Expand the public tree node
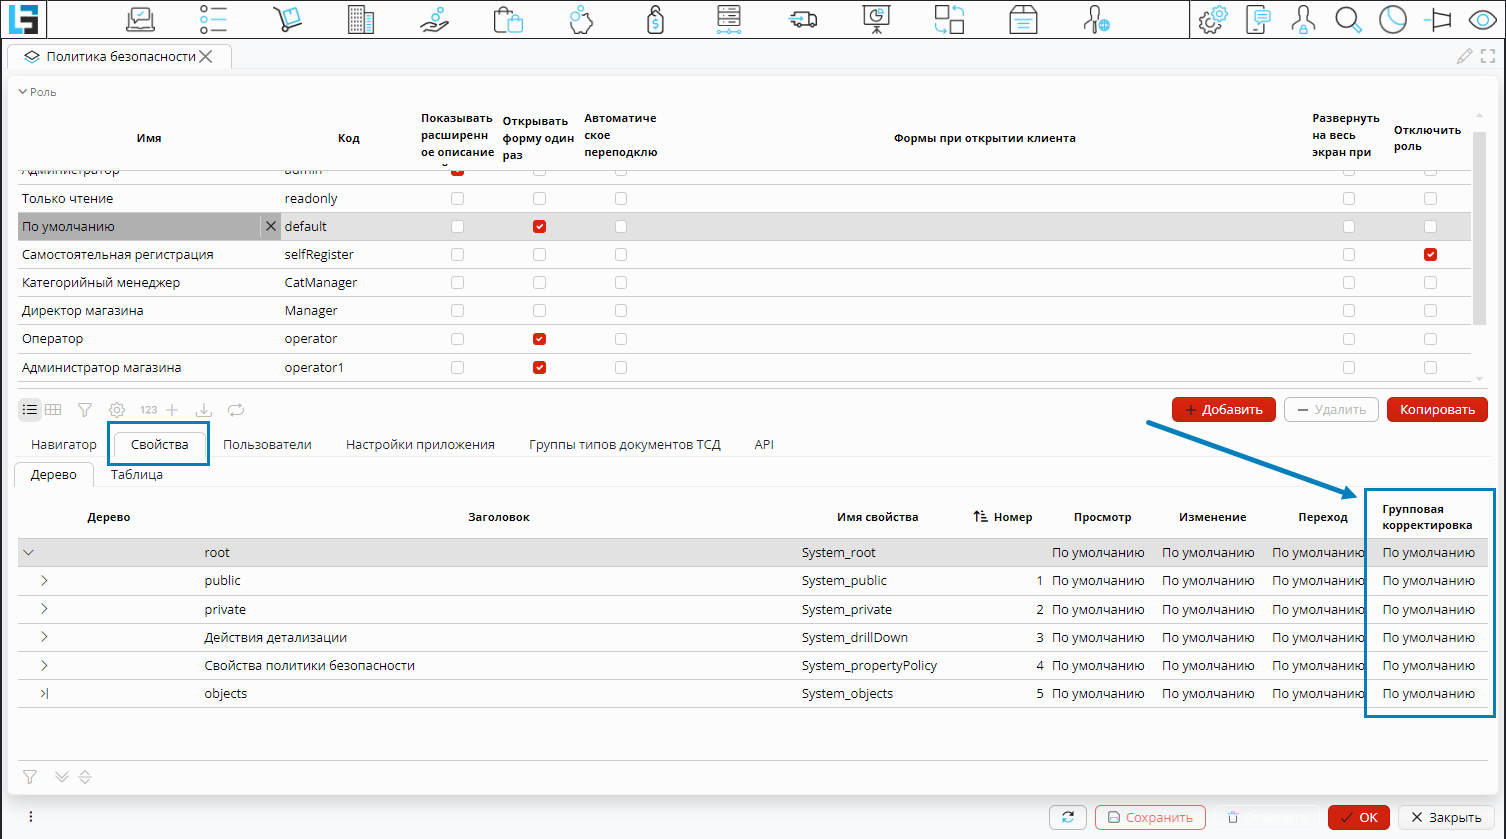Viewport: 1506px width, 839px height. 44,581
